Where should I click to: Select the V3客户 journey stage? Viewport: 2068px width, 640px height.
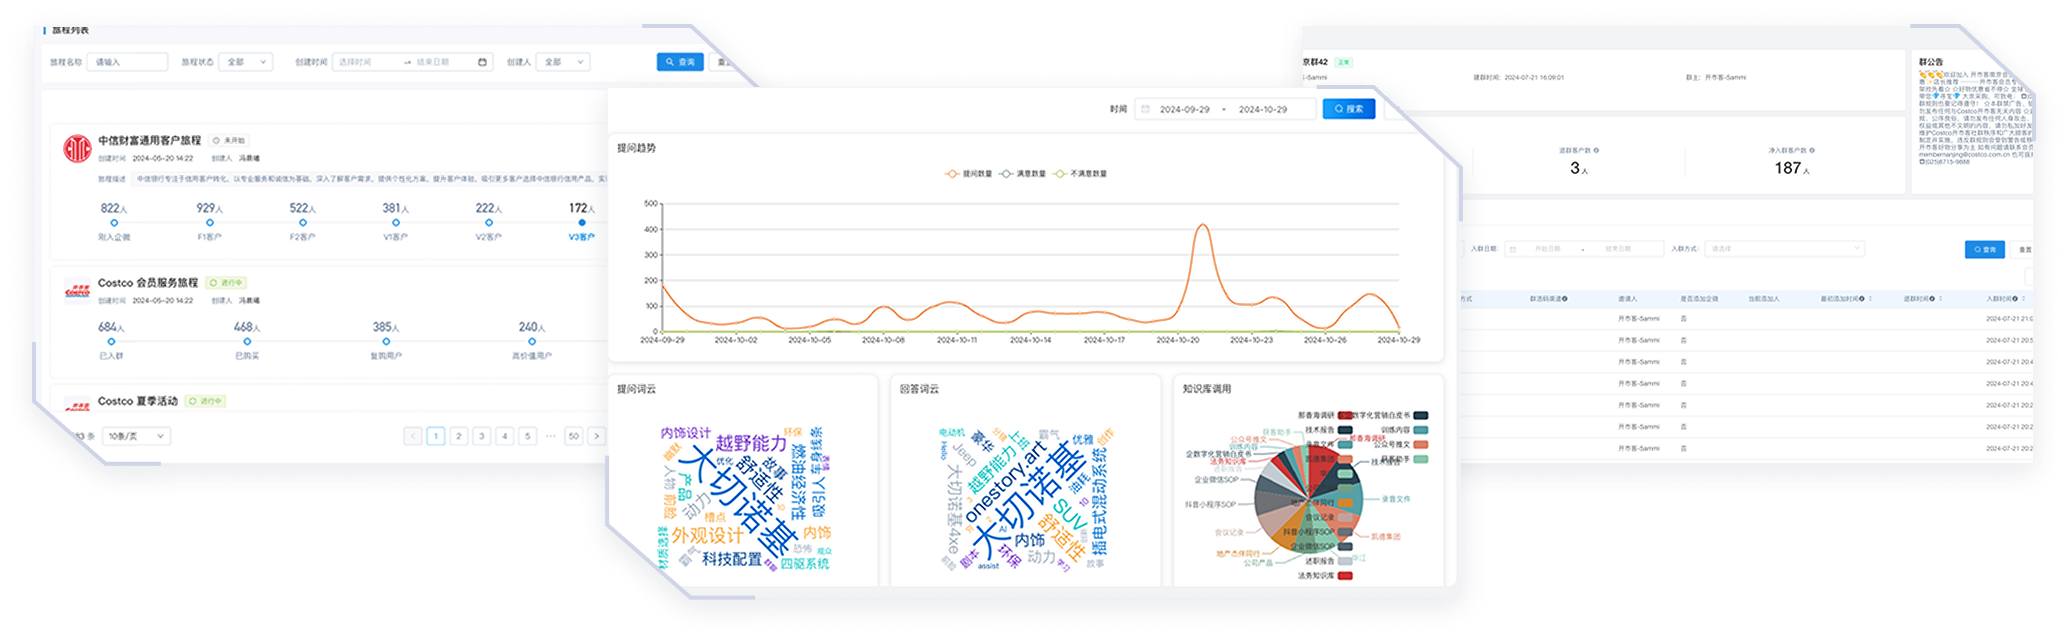tap(581, 223)
